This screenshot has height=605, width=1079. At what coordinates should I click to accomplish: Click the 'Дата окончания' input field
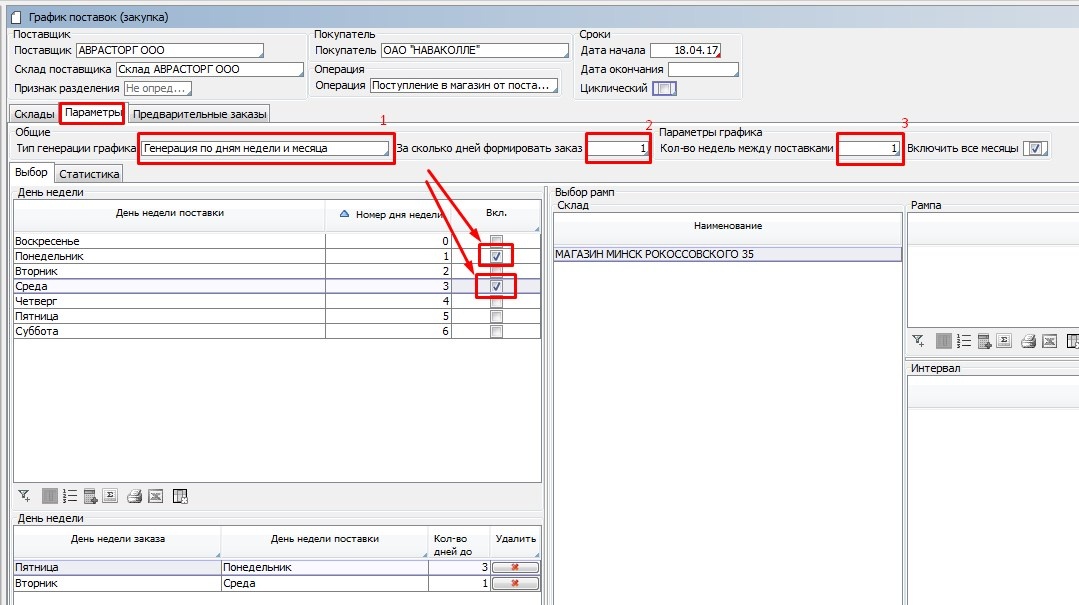tap(702, 69)
